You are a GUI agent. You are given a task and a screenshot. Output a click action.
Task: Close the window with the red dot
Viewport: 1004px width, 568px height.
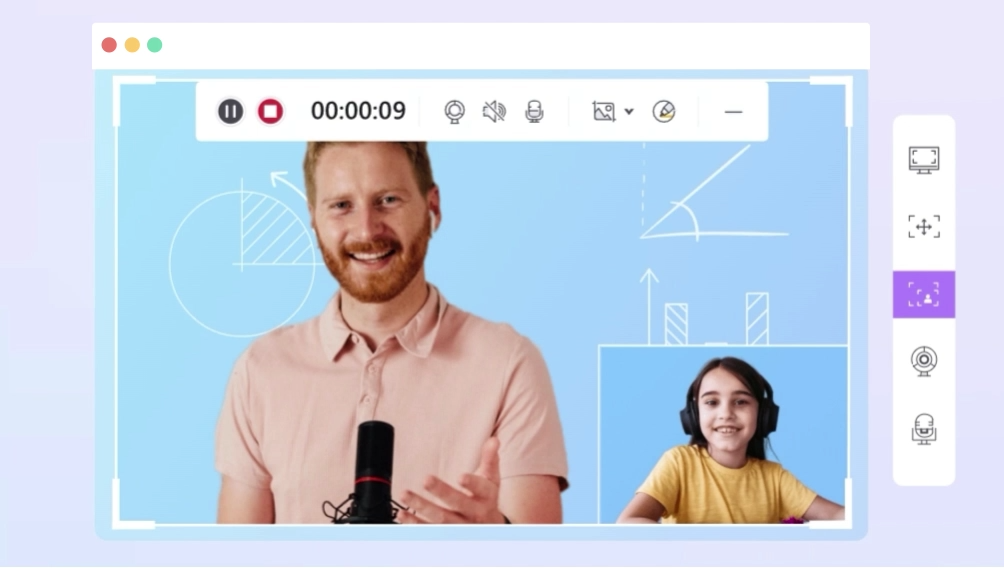coord(109,45)
